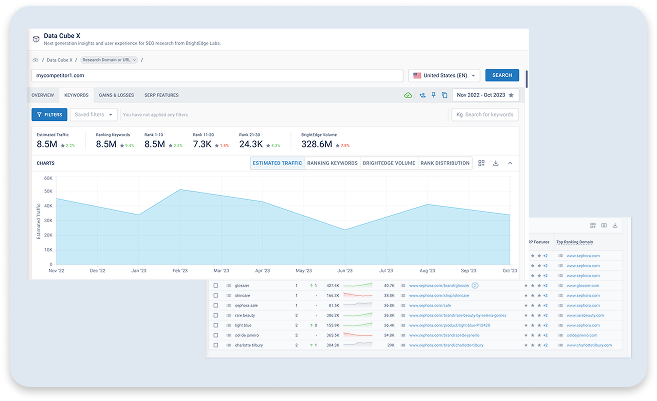657x401 pixels.
Task: Click the Top Ranking Domain column header
Action: [x=574, y=242]
